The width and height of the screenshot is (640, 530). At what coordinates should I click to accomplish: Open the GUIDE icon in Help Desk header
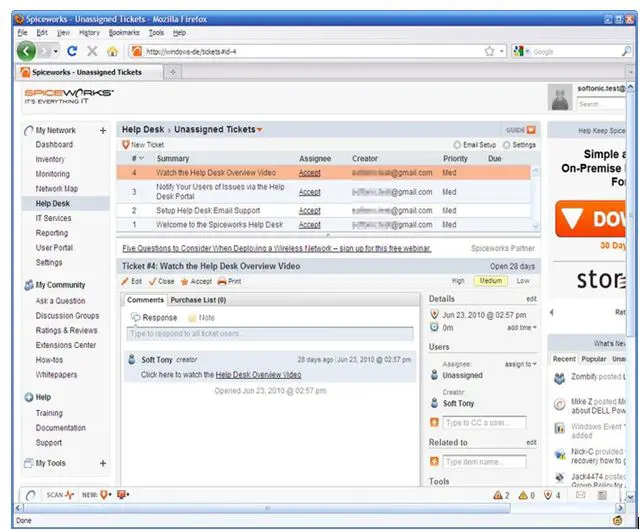coord(531,130)
